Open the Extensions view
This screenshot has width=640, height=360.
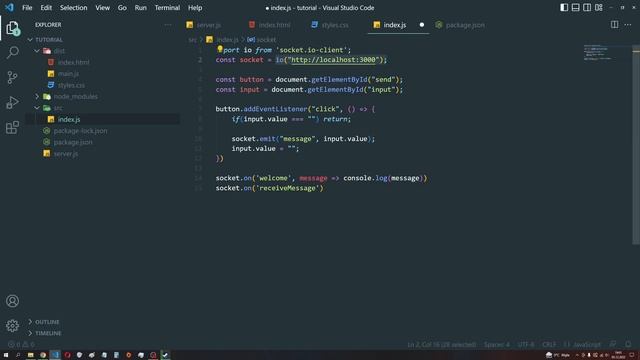(x=13, y=127)
